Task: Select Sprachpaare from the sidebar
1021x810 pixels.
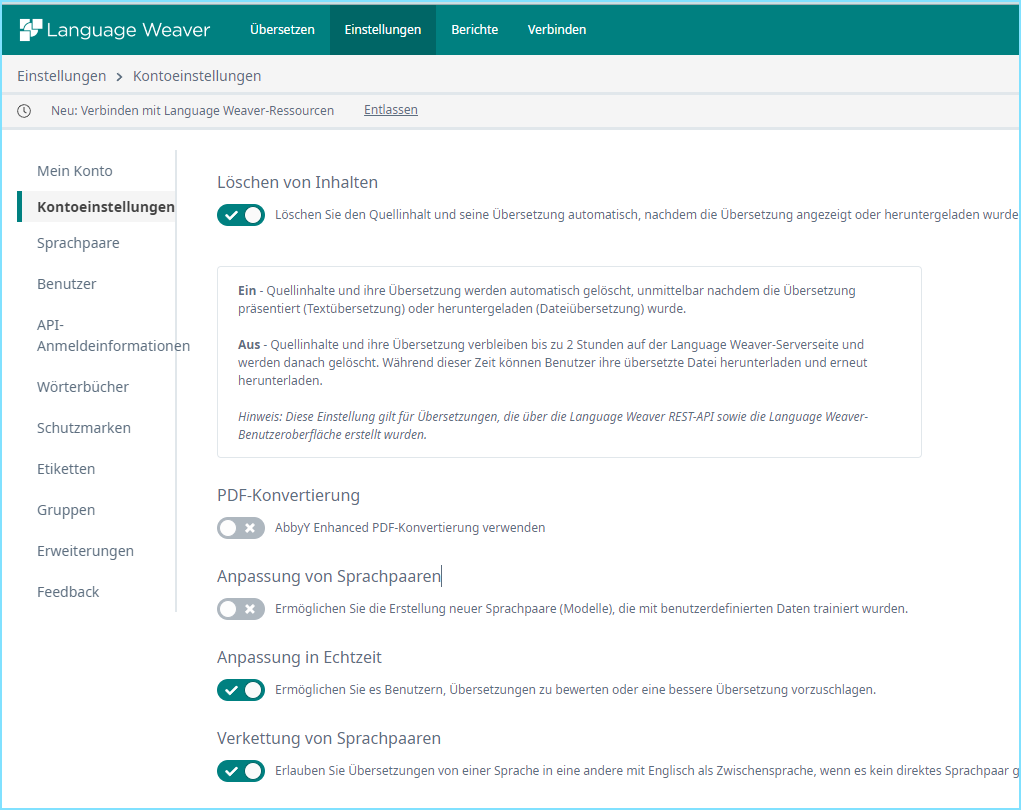Action: 78,242
